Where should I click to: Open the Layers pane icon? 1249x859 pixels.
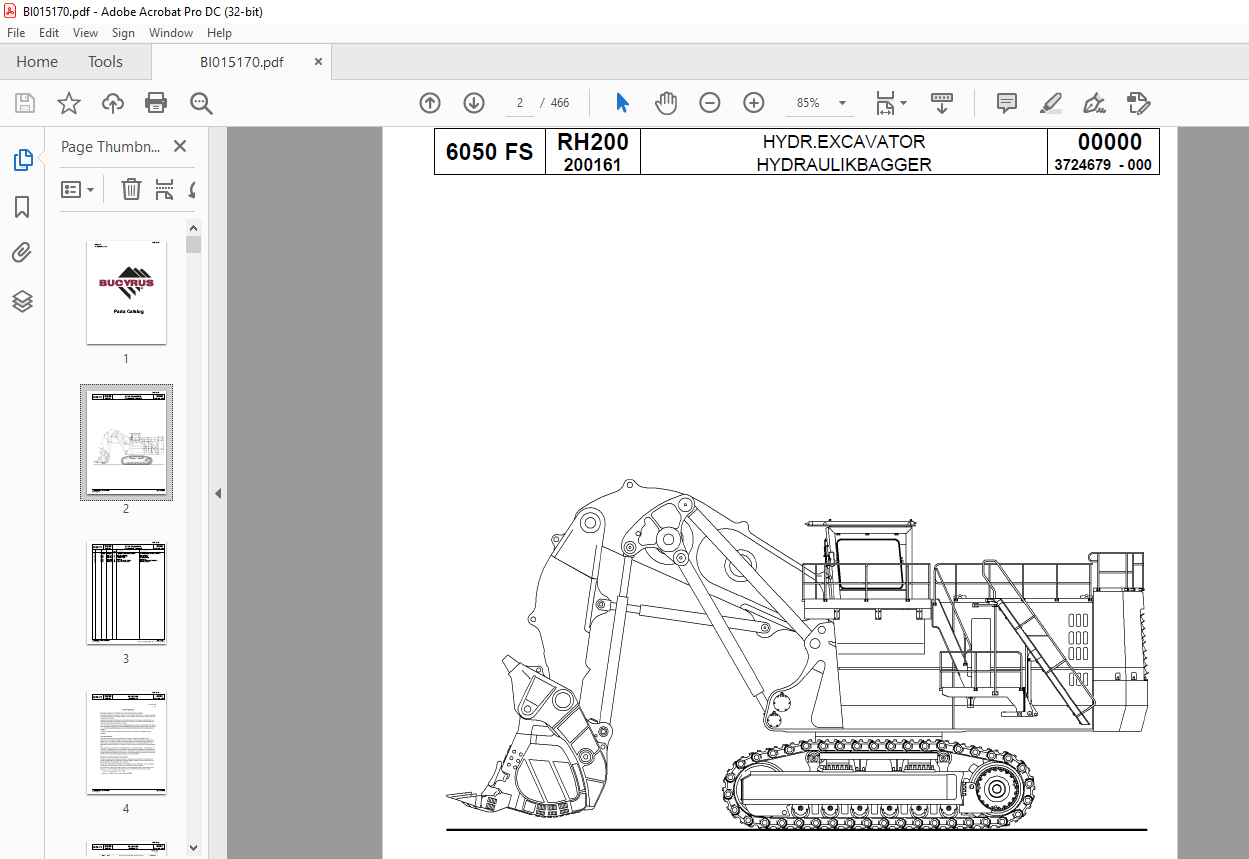[x=22, y=301]
